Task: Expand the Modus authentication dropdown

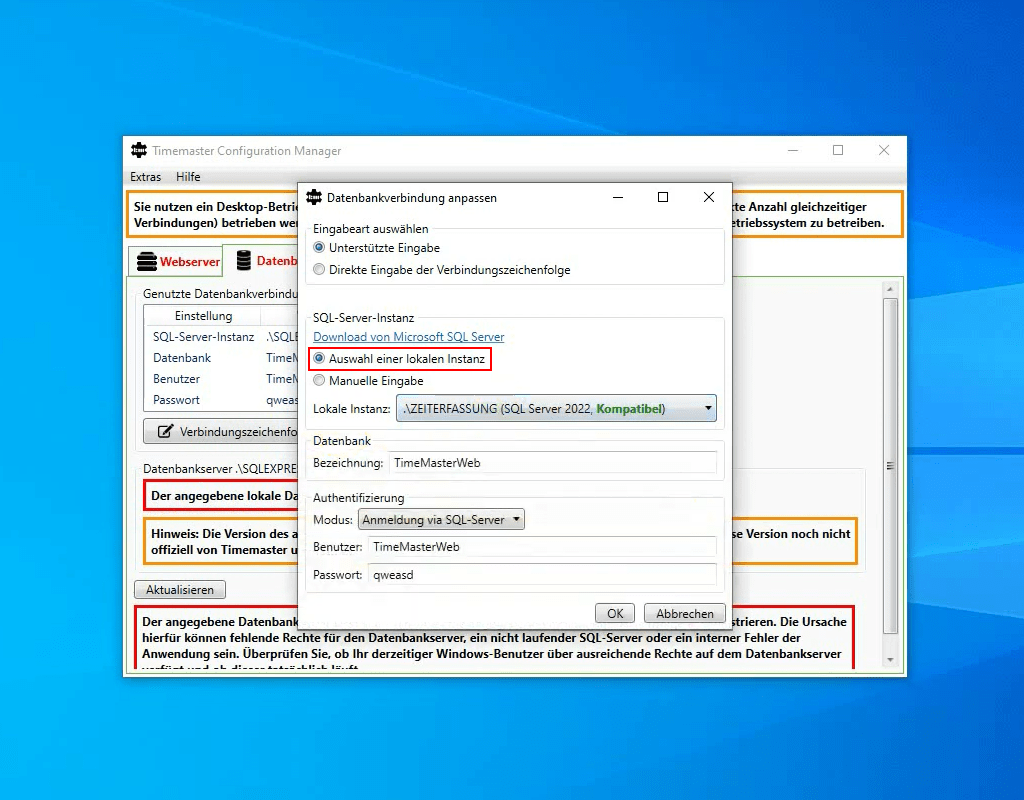Action: [441, 520]
